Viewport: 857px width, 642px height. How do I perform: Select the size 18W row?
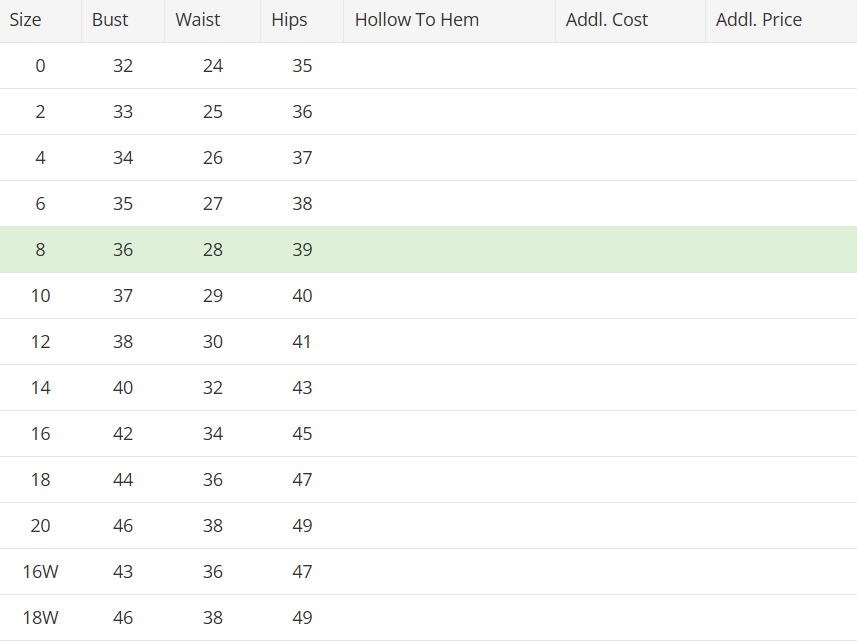click(x=428, y=617)
